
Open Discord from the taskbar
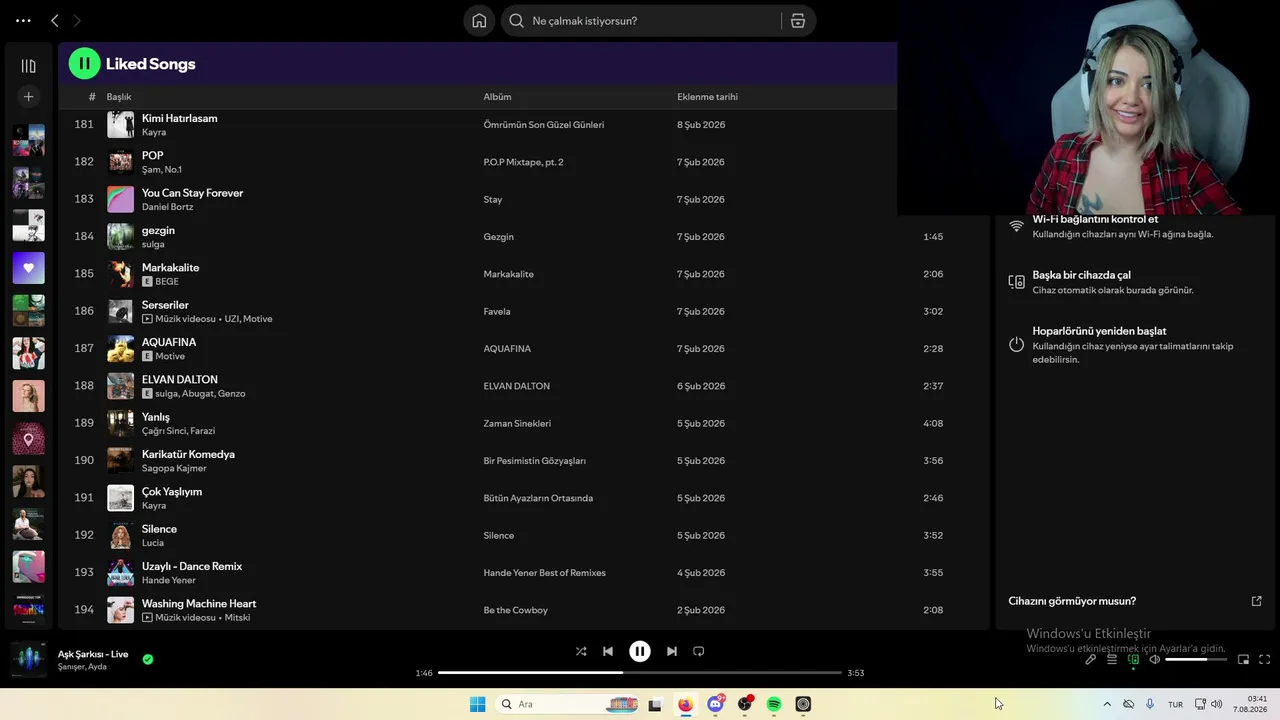pyautogui.click(x=715, y=704)
